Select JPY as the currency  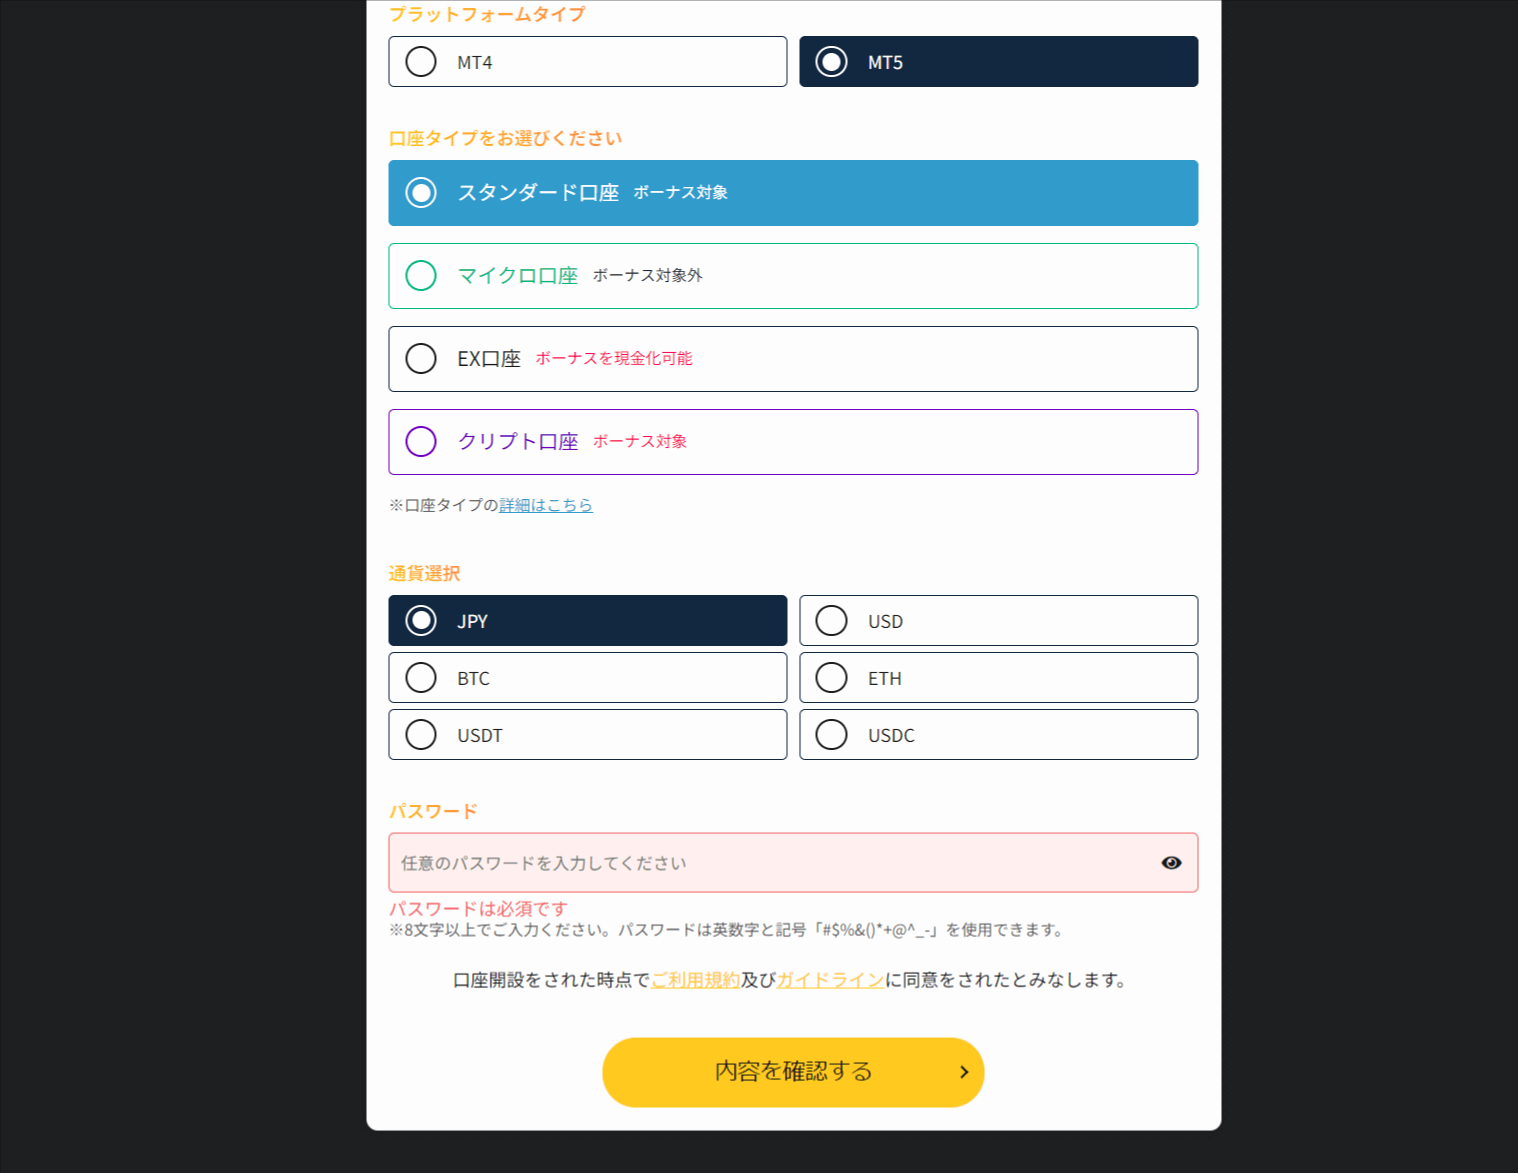coord(587,620)
